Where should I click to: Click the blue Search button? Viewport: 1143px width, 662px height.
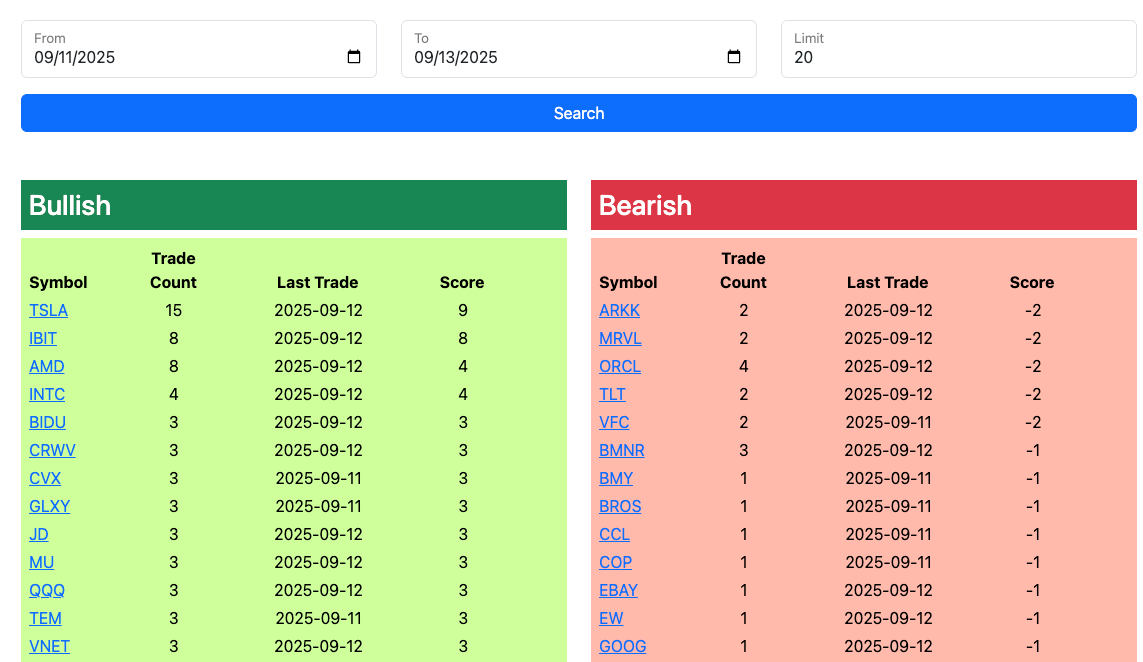tap(579, 113)
